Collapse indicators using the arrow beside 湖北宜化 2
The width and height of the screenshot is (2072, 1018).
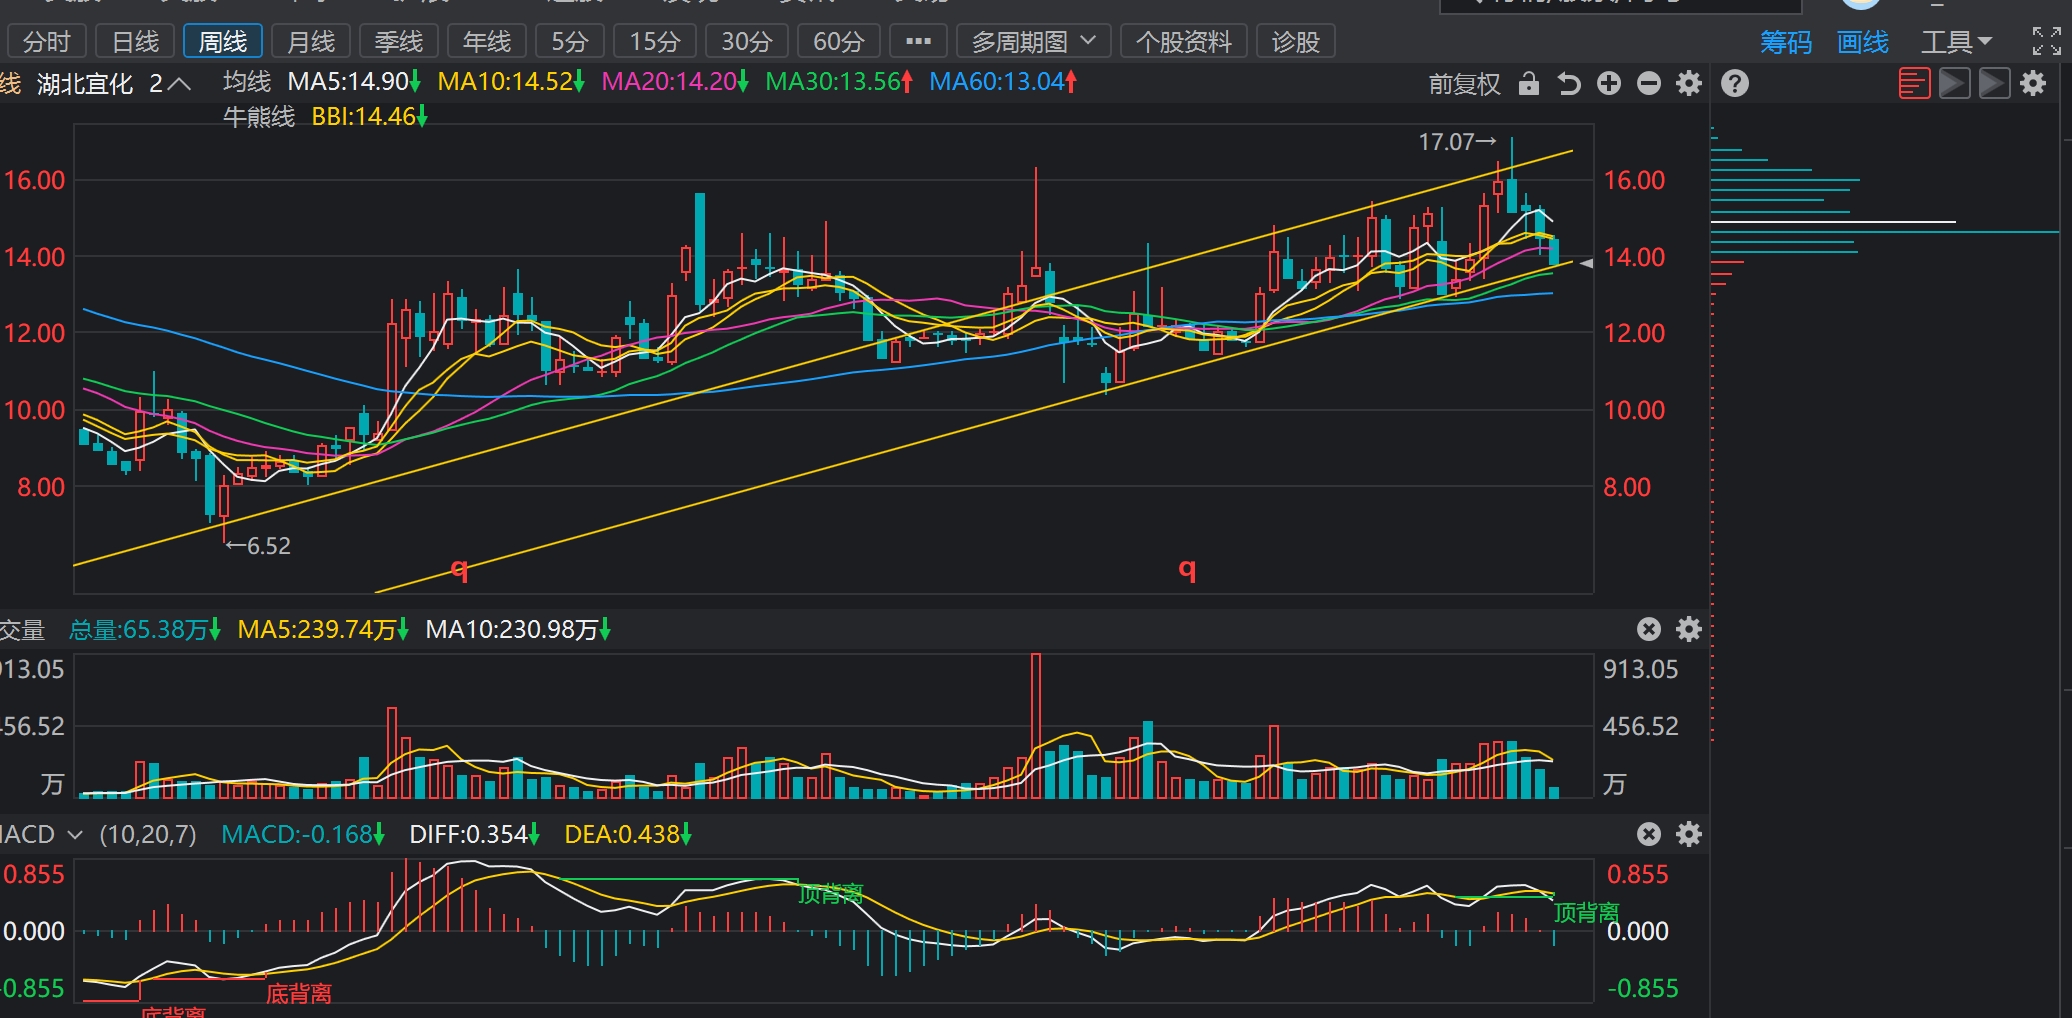(x=179, y=84)
